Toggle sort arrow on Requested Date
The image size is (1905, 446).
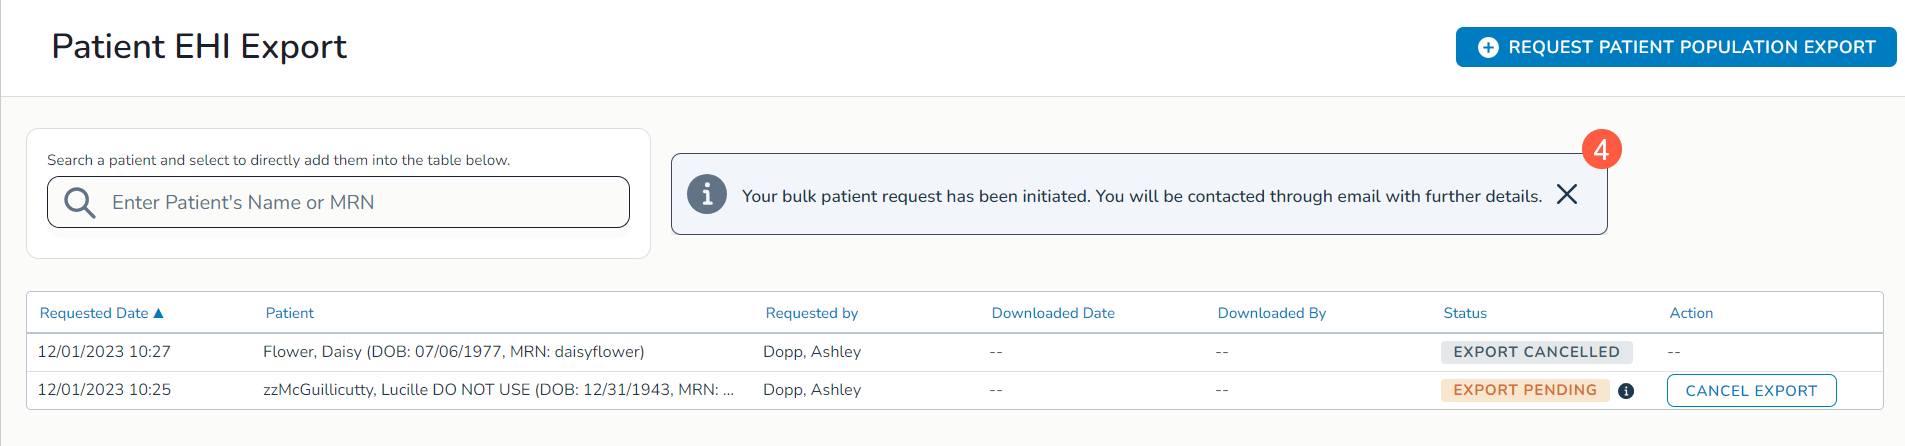pyautogui.click(x=158, y=313)
